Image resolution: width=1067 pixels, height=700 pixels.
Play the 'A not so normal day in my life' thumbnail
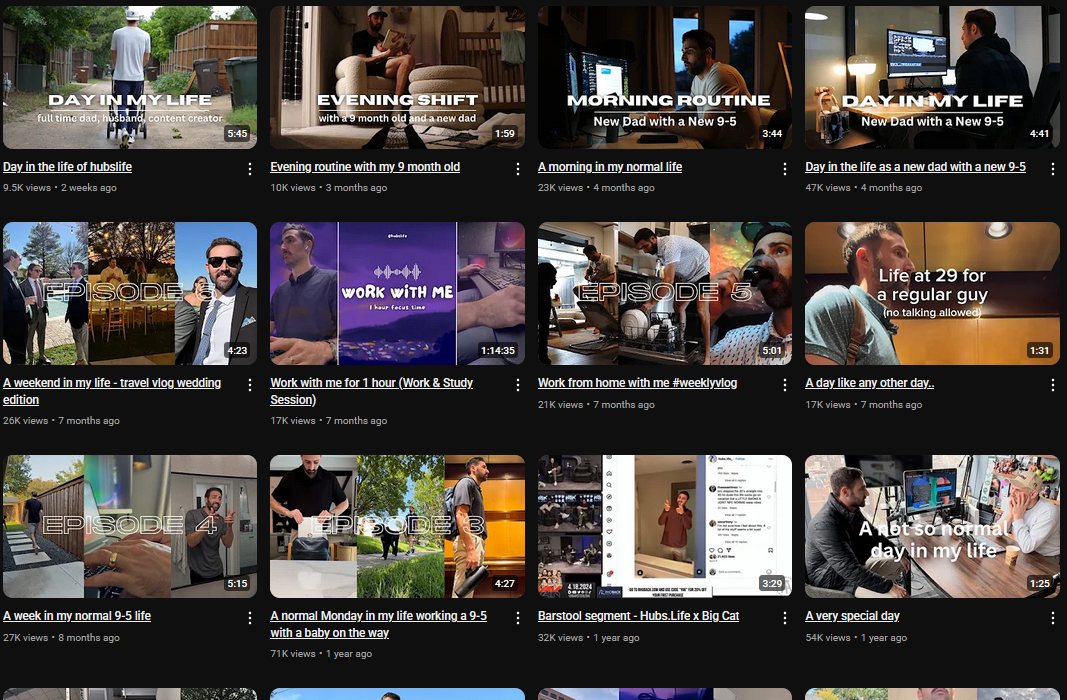point(932,527)
